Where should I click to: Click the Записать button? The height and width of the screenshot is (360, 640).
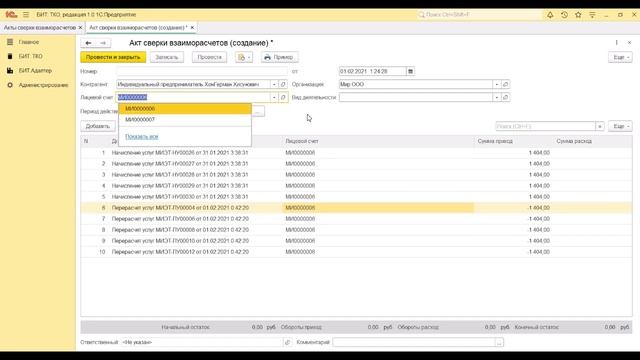[167, 57]
